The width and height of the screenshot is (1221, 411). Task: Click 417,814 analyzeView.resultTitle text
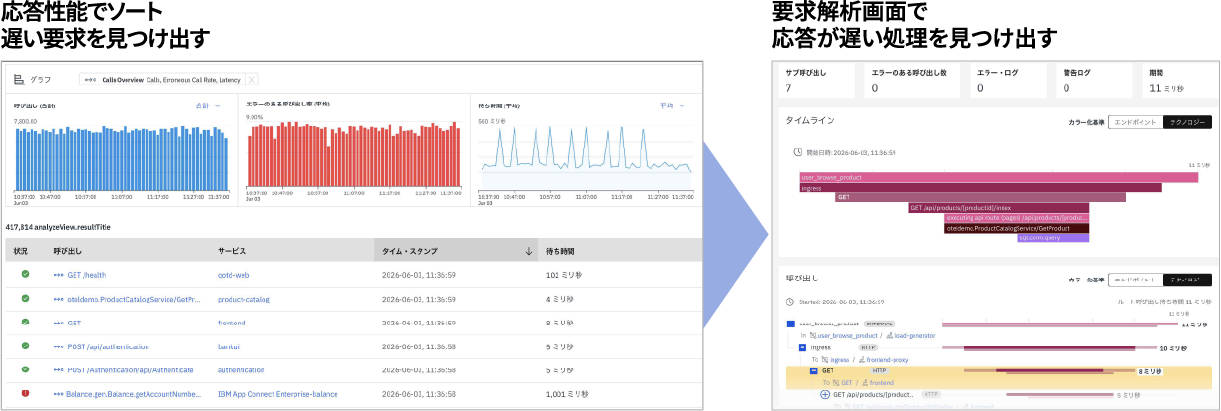pyautogui.click(x=58, y=227)
